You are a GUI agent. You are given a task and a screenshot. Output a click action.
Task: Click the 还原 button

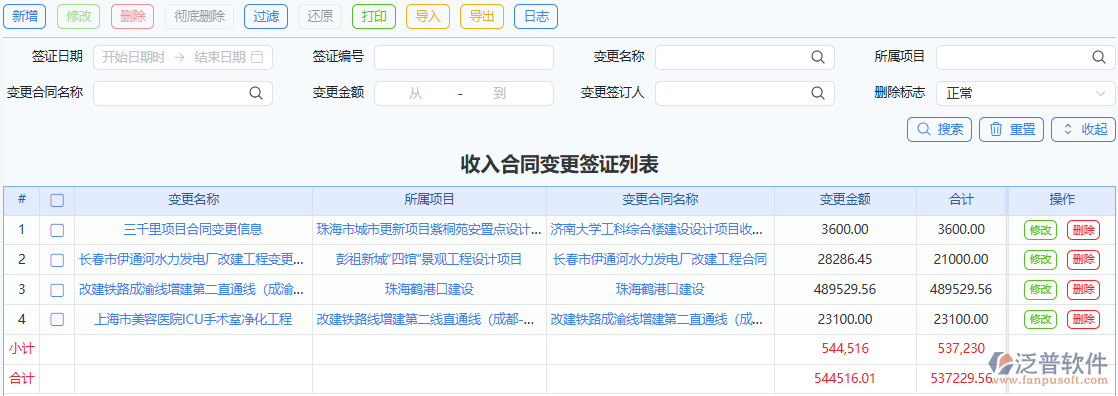pyautogui.click(x=319, y=16)
